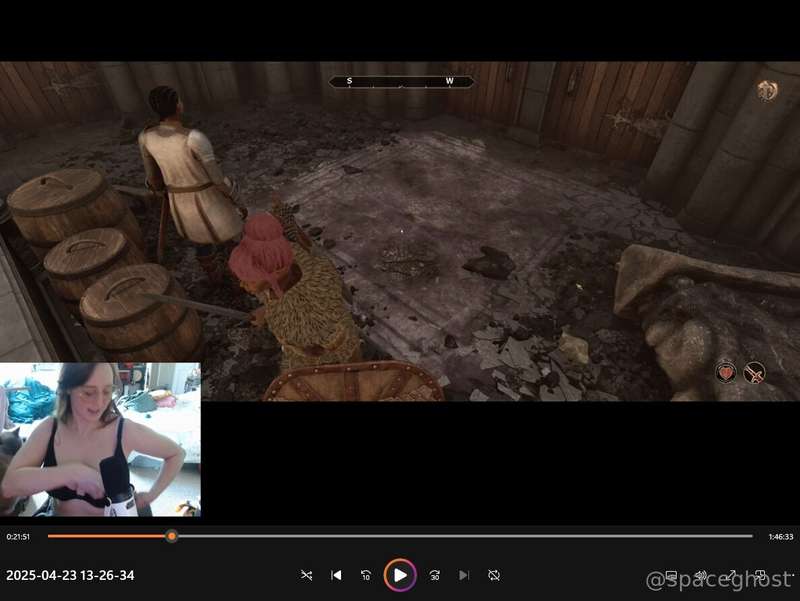Skip forward 30 seconds
The width and height of the screenshot is (800, 601).
pyautogui.click(x=434, y=575)
